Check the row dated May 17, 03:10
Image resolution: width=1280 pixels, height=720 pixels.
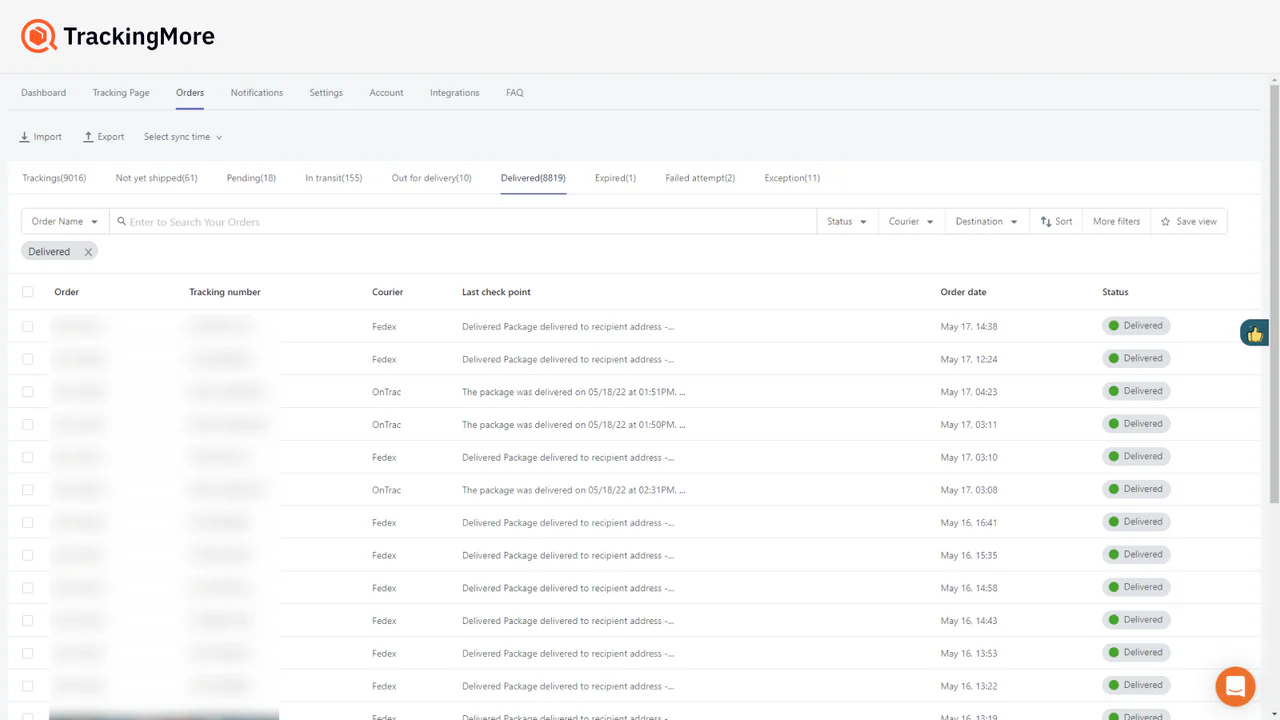28,457
